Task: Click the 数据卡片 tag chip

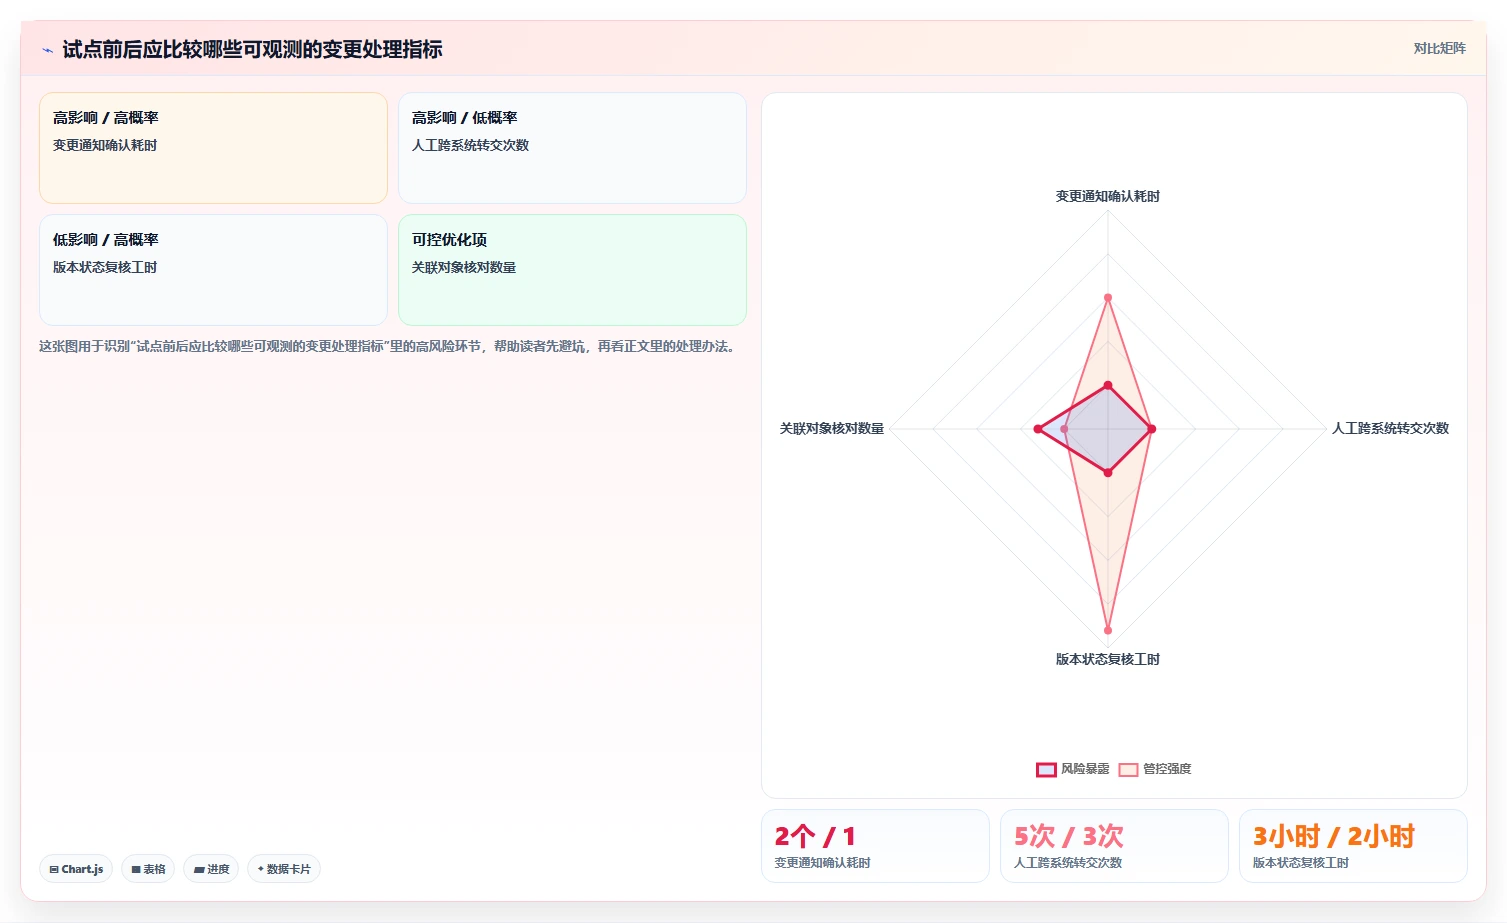Action: coord(284,869)
